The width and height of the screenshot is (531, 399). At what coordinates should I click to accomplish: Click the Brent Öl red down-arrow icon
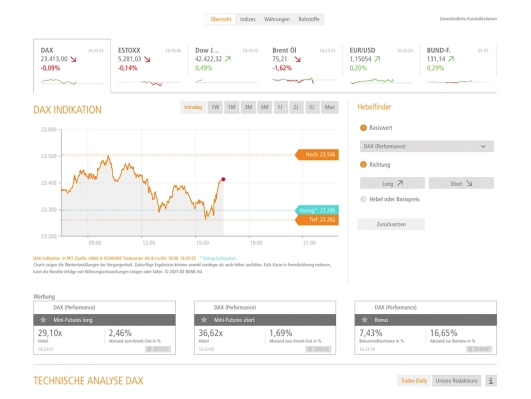tap(297, 59)
